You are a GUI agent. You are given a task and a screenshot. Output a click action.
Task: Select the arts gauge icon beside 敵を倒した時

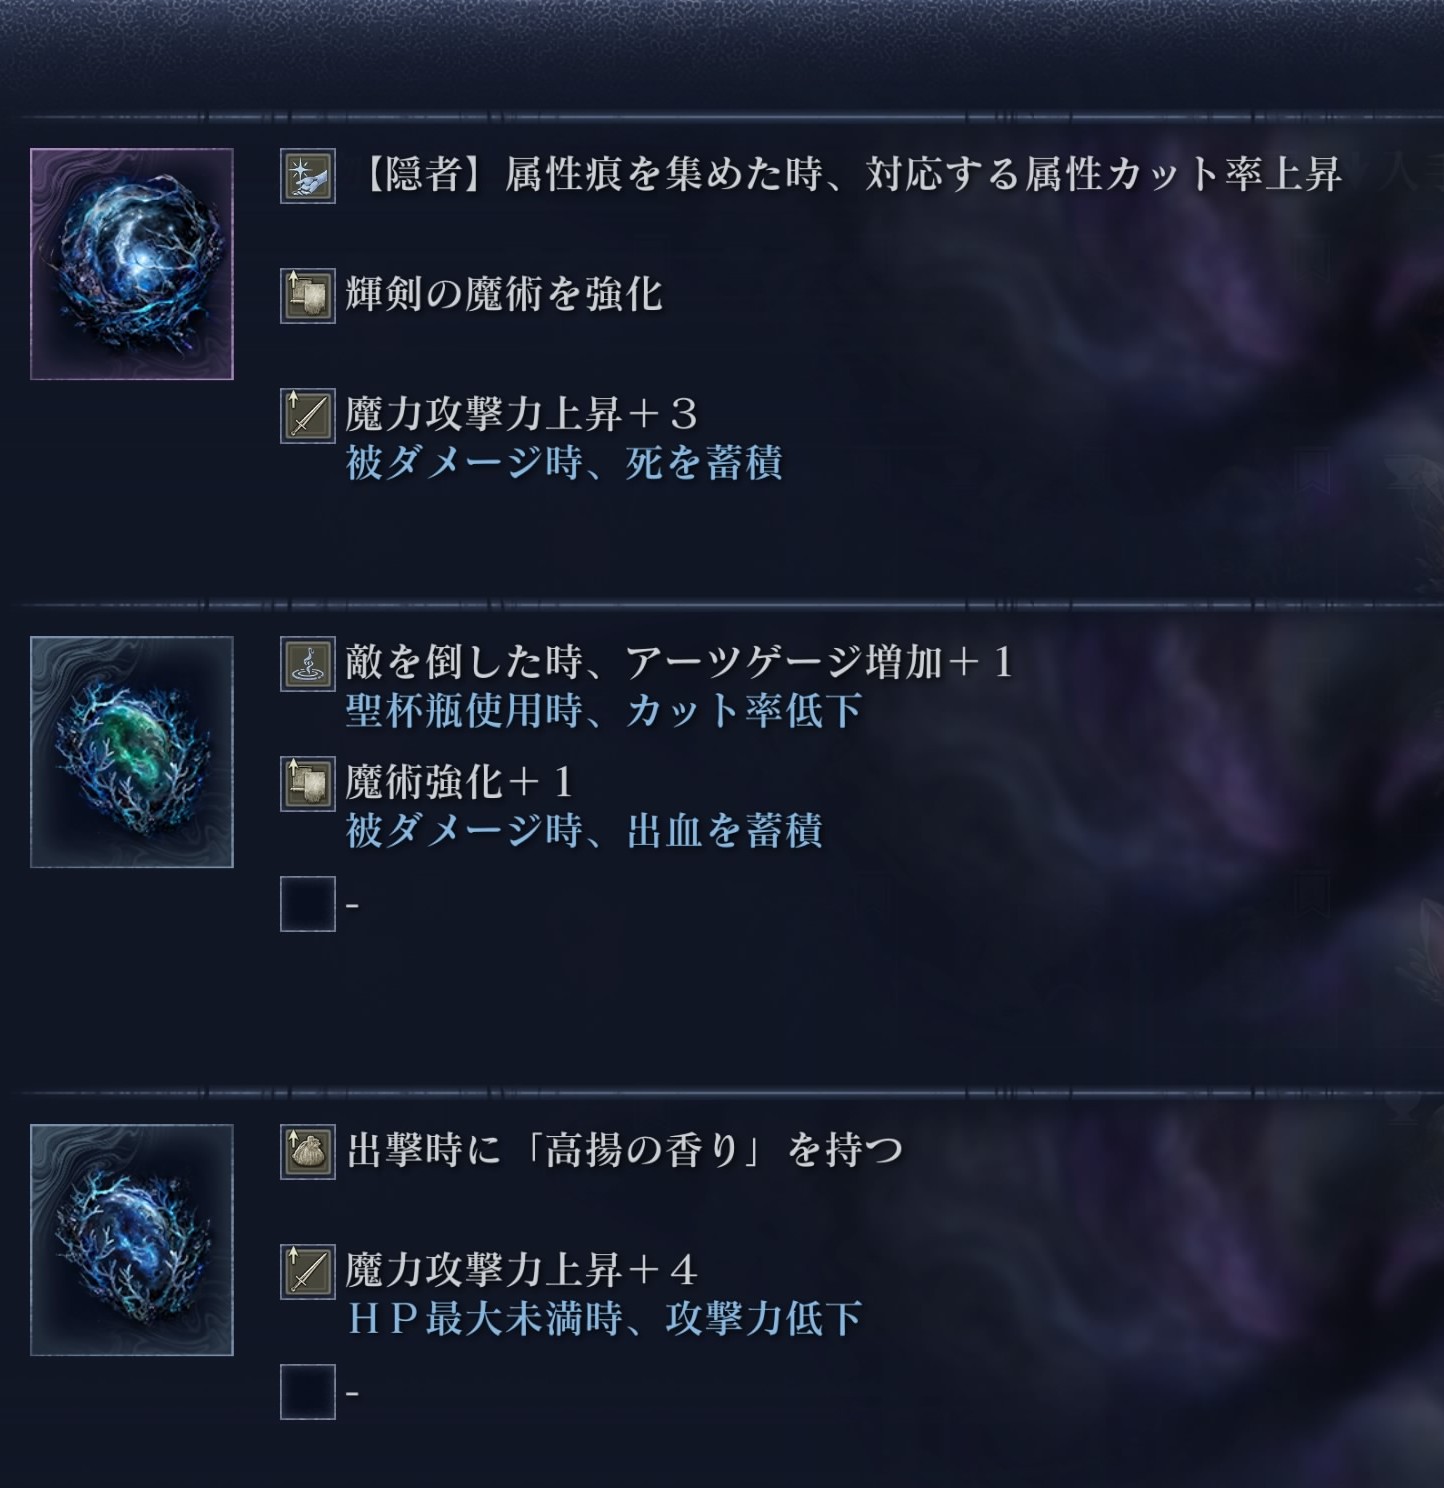pos(307,664)
